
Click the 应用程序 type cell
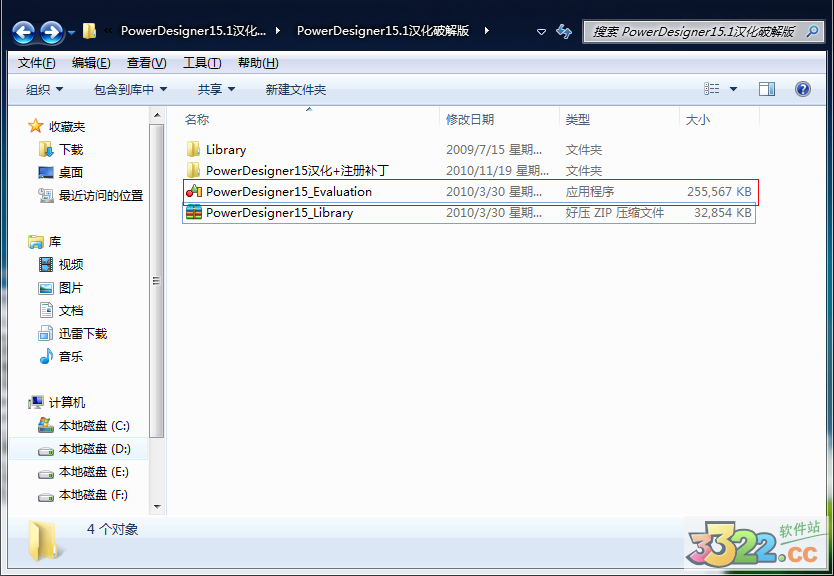590,191
